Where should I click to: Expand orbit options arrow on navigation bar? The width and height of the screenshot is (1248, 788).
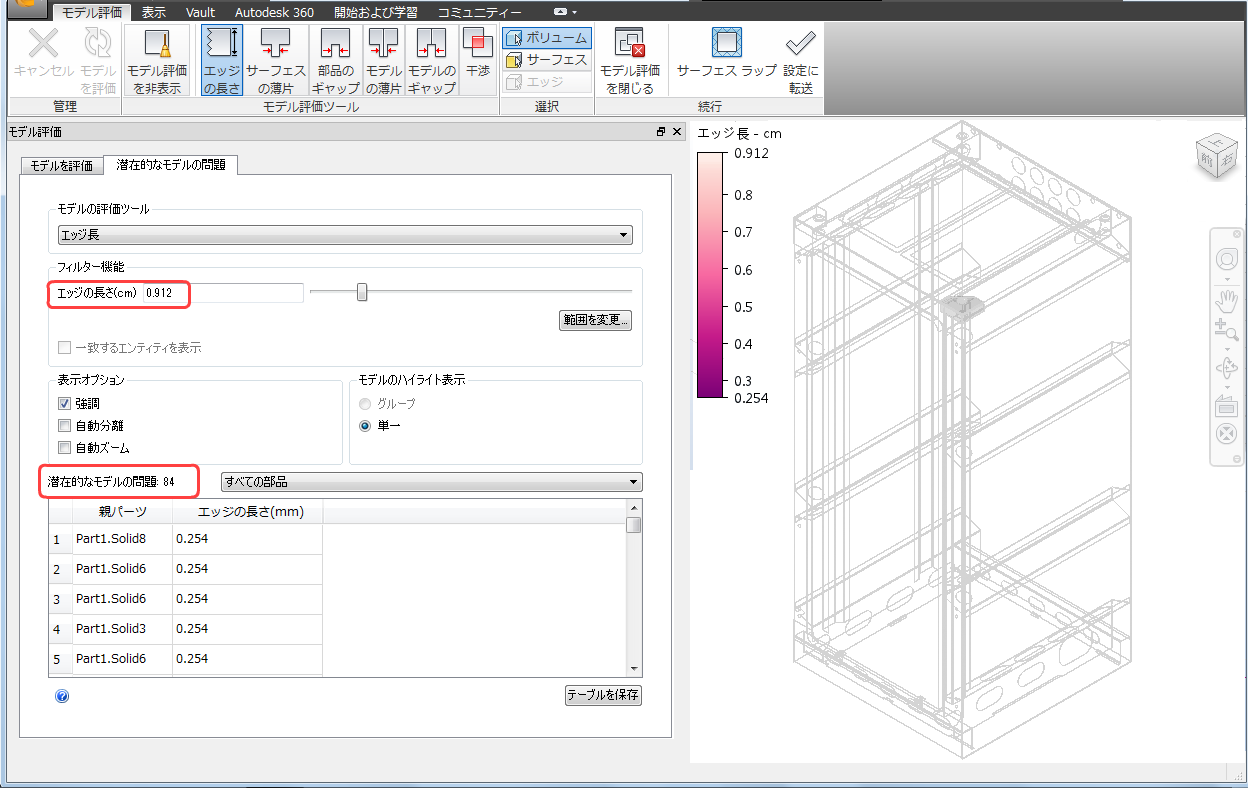click(1226, 386)
